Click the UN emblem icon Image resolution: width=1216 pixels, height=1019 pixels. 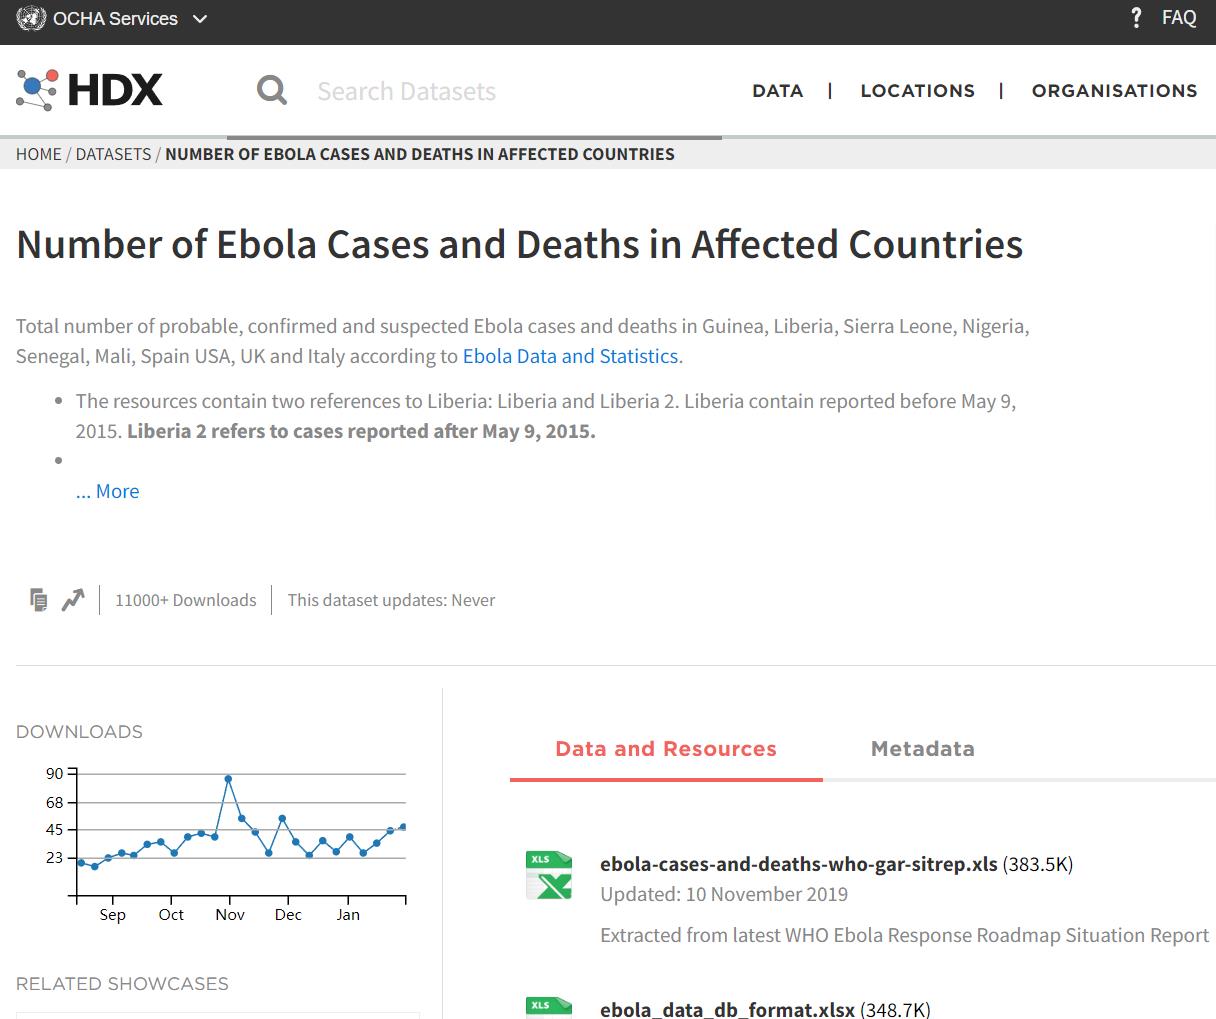click(31, 18)
